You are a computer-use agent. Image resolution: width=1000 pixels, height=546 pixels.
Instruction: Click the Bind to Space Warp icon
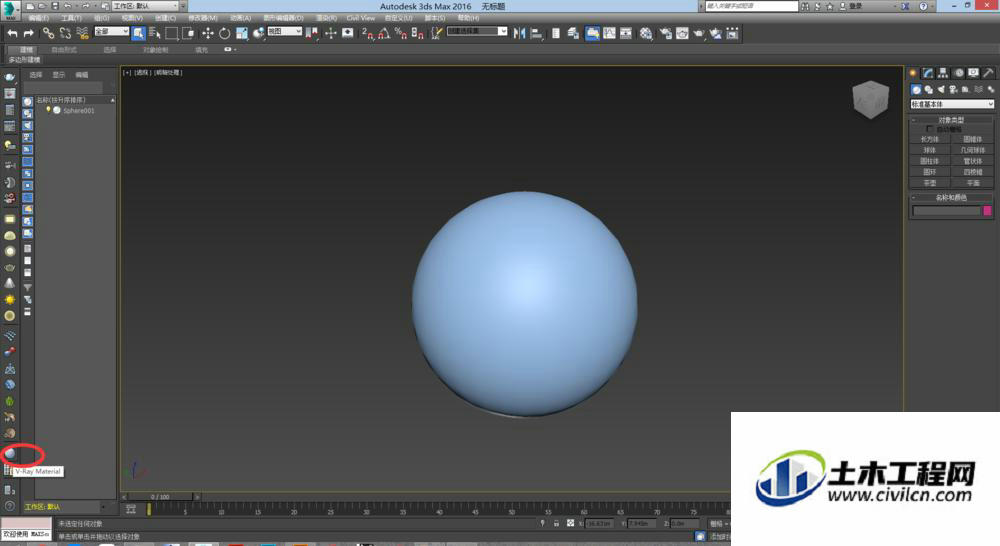click(82, 33)
